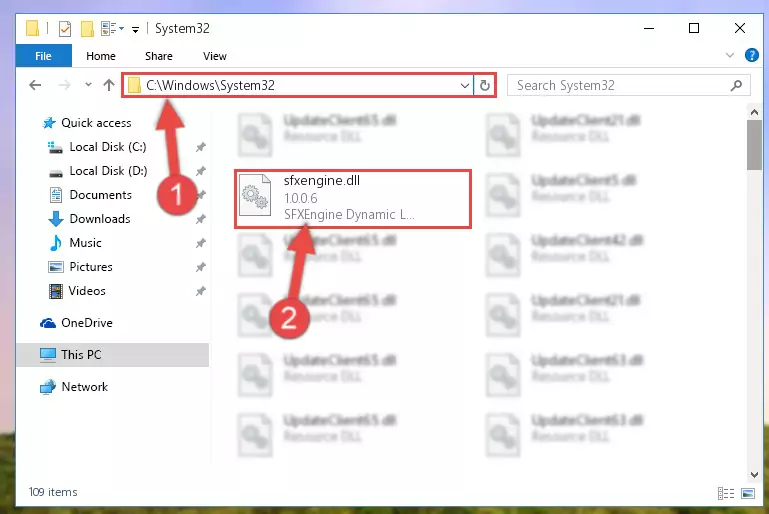
Task: Open the File ribbon tab
Action: (43, 56)
